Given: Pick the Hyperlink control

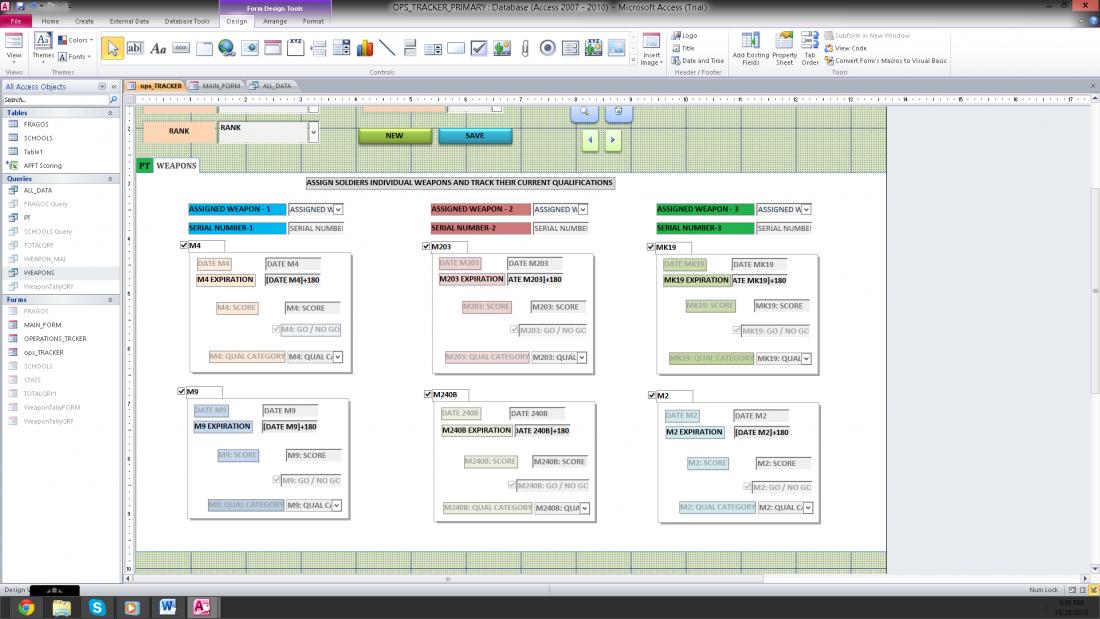Looking at the screenshot, I should click(227, 48).
